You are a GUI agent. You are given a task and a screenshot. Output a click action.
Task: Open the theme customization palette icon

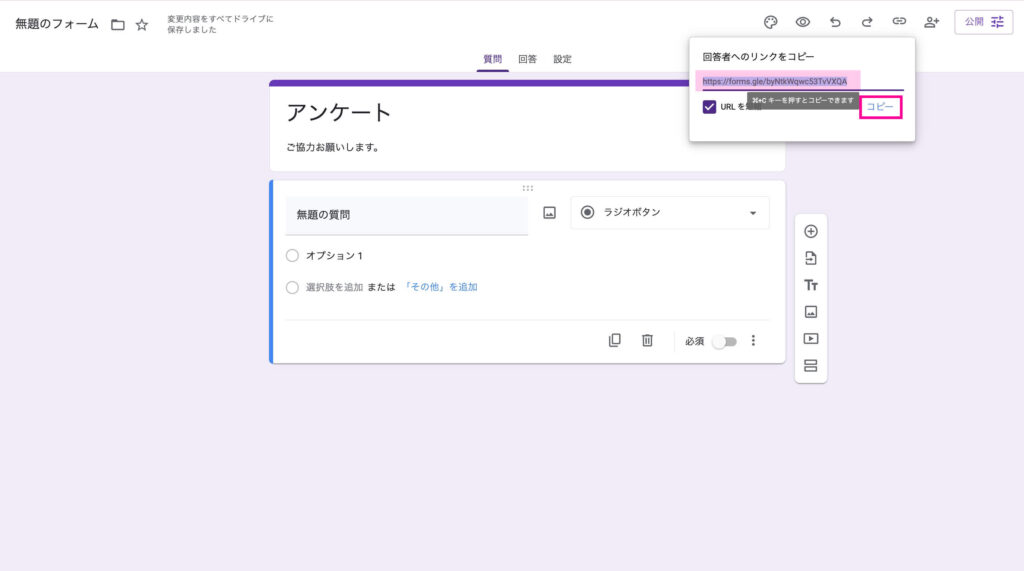click(770, 22)
